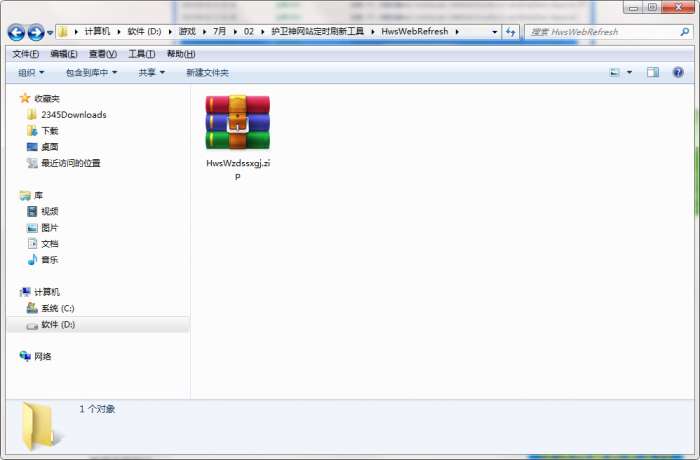Open the 文件(F) menu
Image resolution: width=700 pixels, height=460 pixels.
pos(25,54)
